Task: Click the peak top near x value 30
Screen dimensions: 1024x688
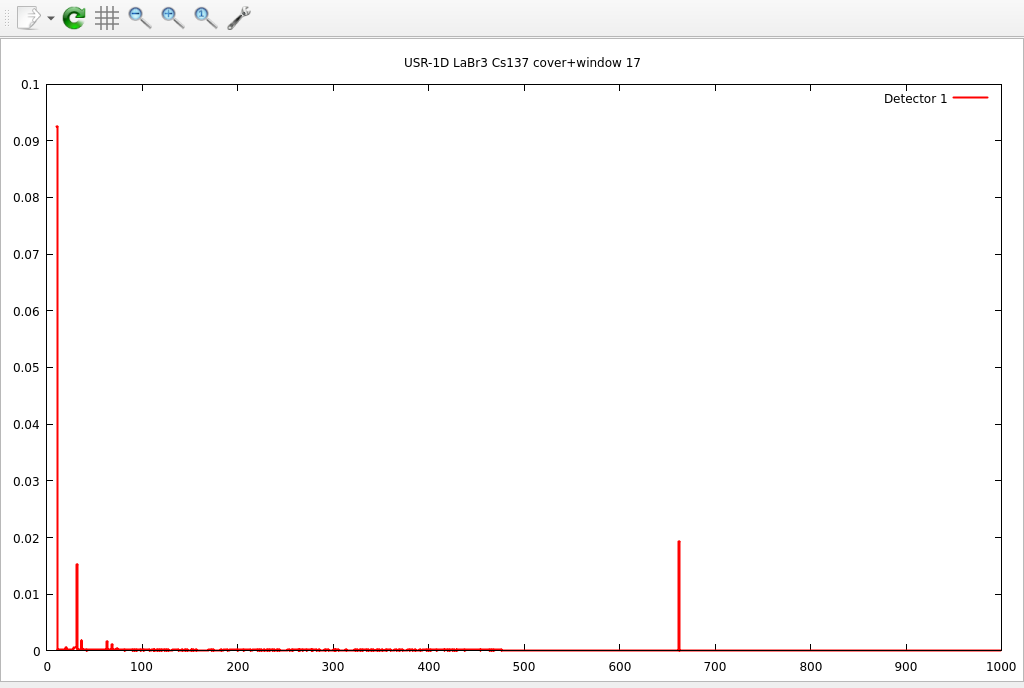Action: click(77, 565)
